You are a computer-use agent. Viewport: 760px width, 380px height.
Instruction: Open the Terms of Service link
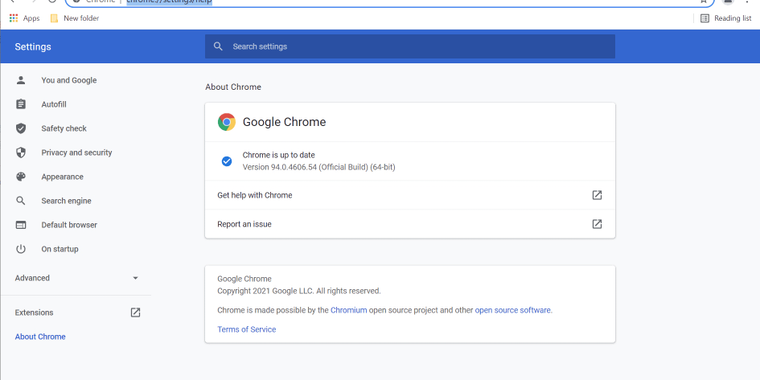246,329
